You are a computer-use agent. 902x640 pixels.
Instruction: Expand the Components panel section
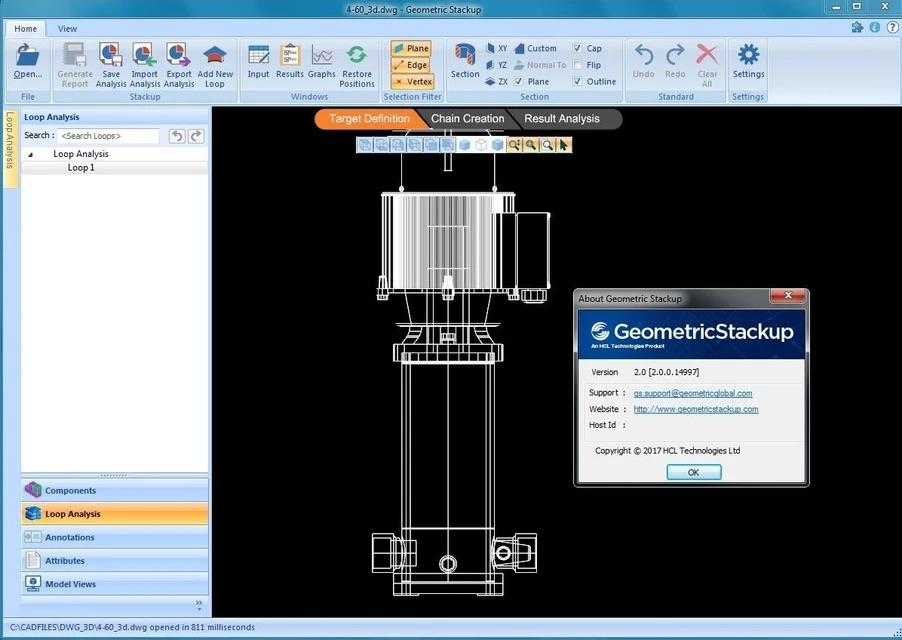coord(115,490)
